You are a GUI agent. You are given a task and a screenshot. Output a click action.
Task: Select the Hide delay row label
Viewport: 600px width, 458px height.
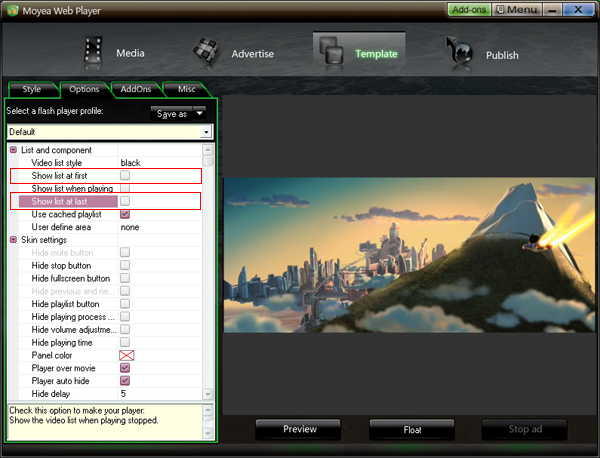pyautogui.click(x=51, y=394)
